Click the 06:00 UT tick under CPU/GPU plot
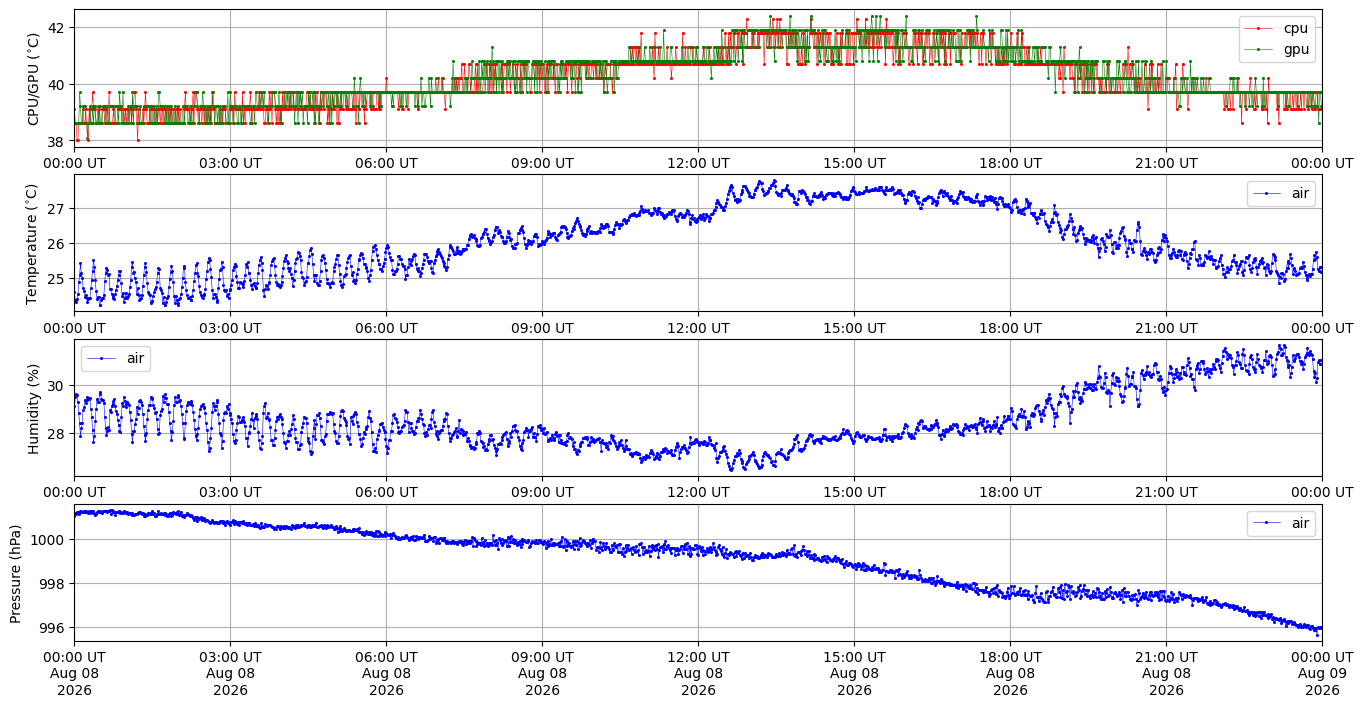 click(x=386, y=163)
